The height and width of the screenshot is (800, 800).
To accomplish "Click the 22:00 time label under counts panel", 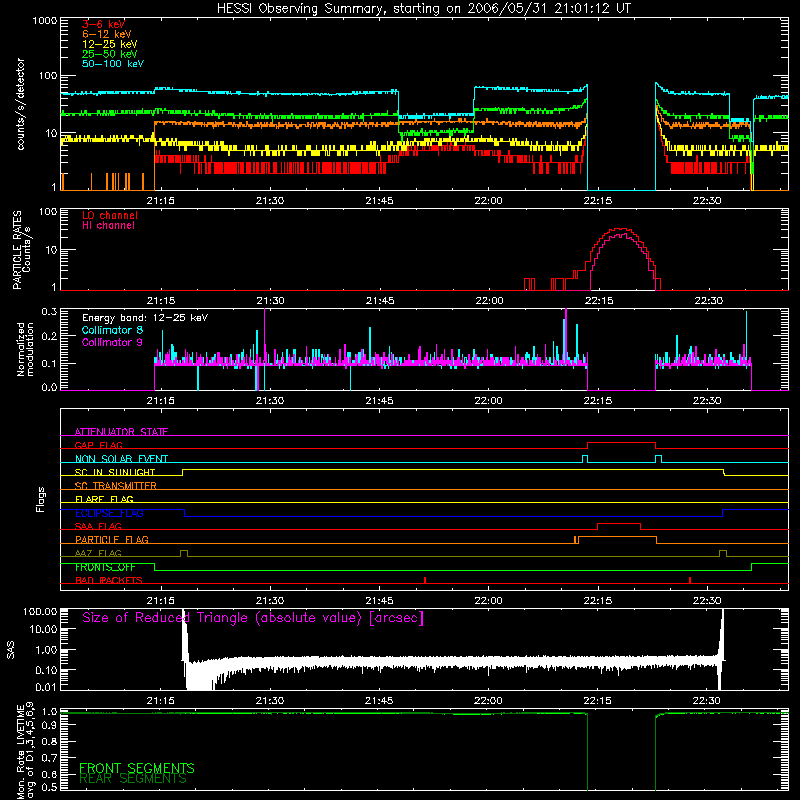I will coord(488,201).
